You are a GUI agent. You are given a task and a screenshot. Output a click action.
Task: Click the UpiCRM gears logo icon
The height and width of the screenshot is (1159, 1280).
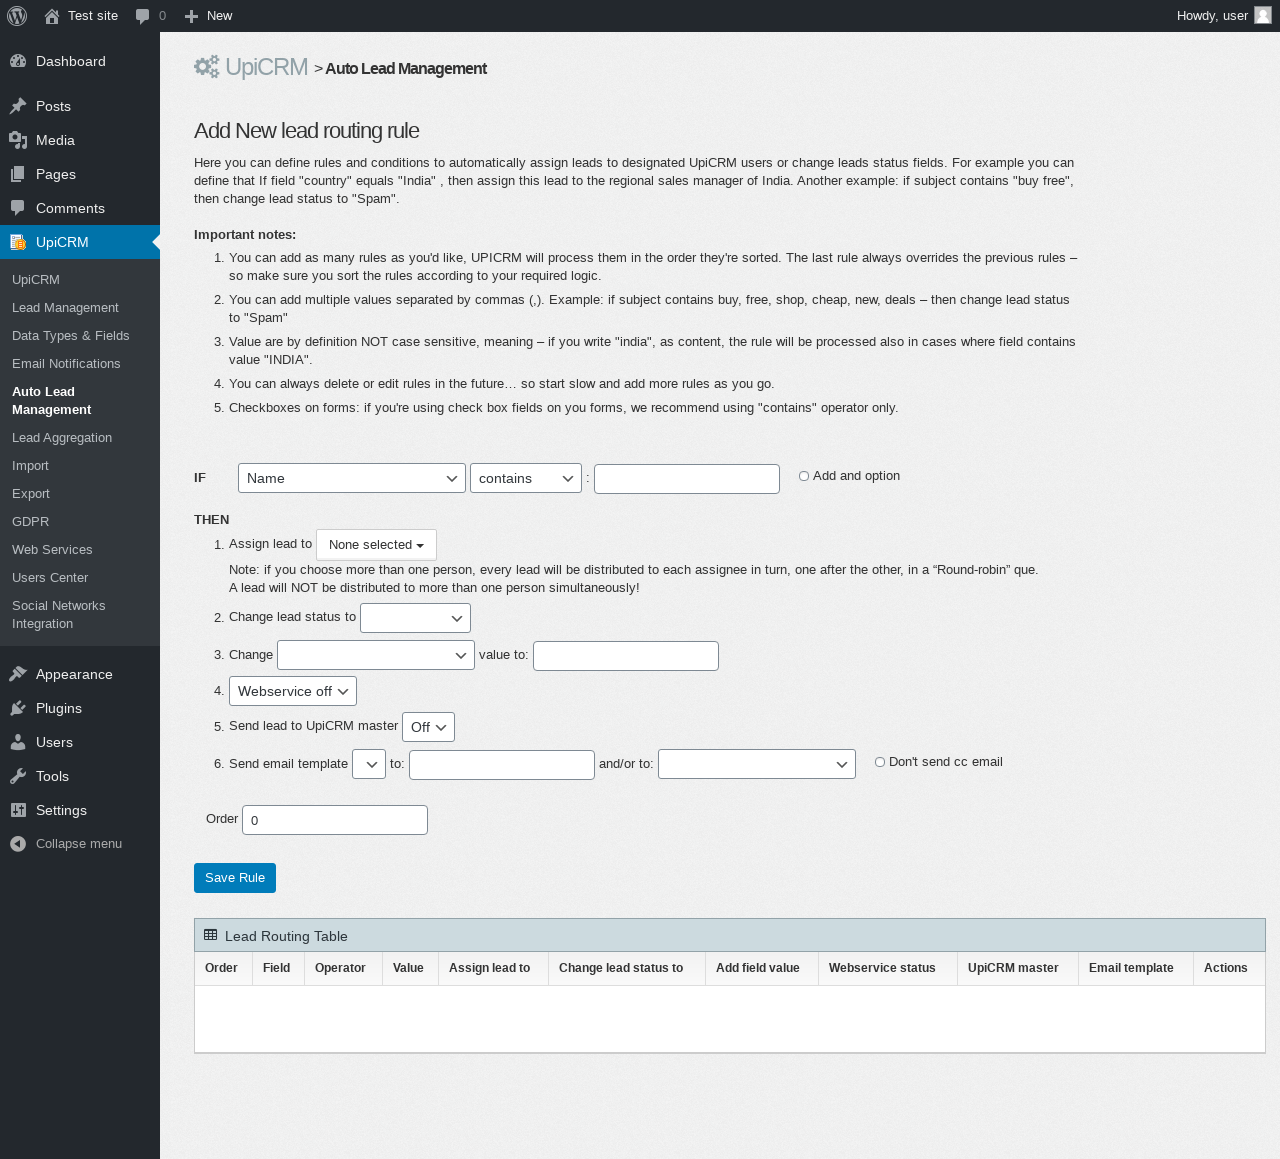[x=207, y=67]
